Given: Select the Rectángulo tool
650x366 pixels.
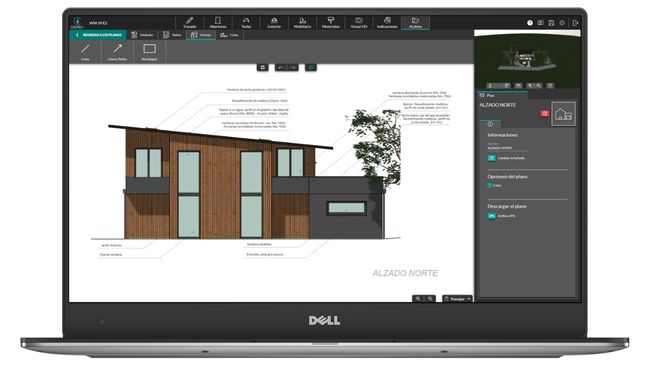Looking at the screenshot, I should tap(149, 52).
